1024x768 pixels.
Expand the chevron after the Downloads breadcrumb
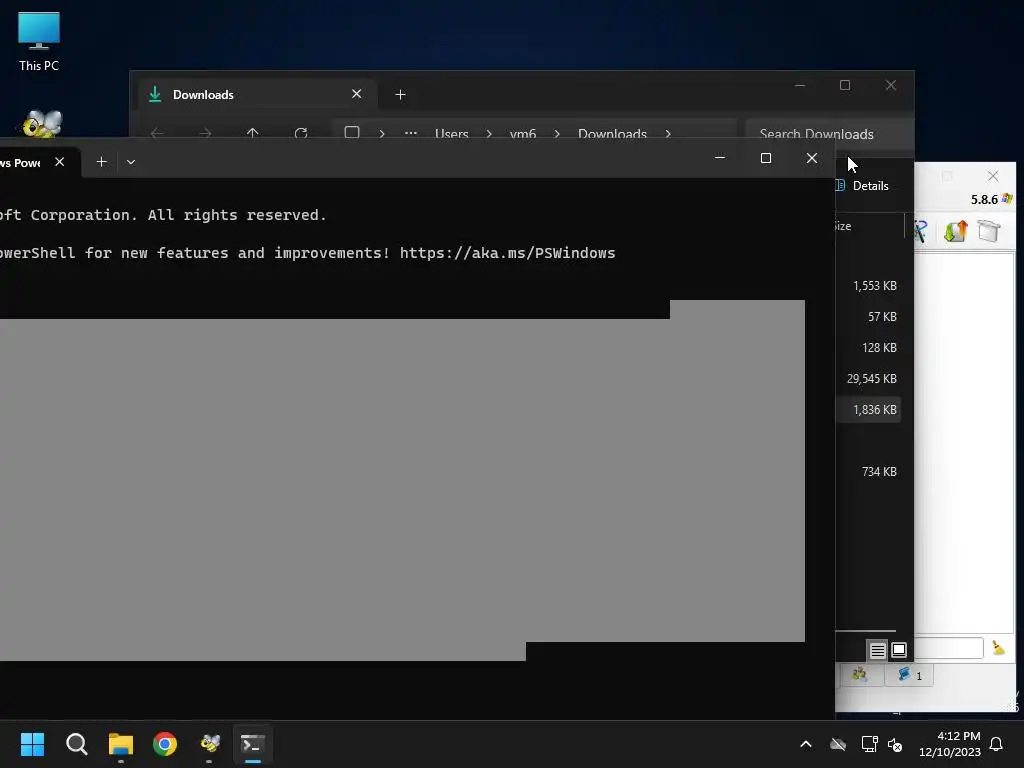pos(667,134)
